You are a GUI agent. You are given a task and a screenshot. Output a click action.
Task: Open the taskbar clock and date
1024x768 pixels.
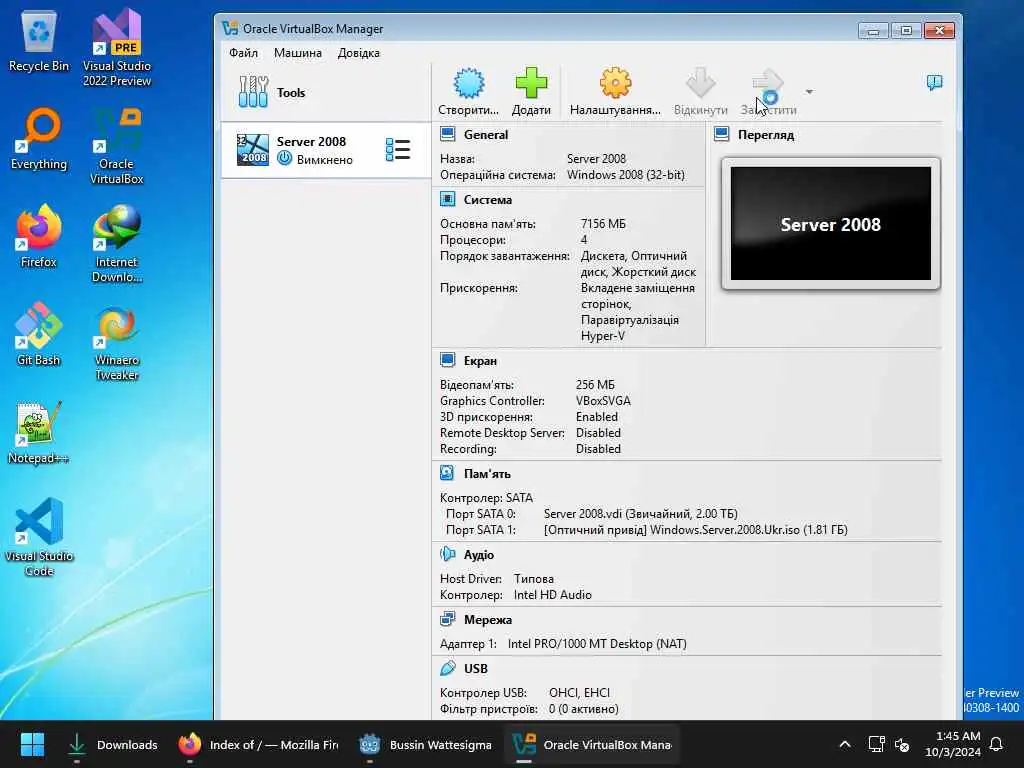(x=953, y=744)
